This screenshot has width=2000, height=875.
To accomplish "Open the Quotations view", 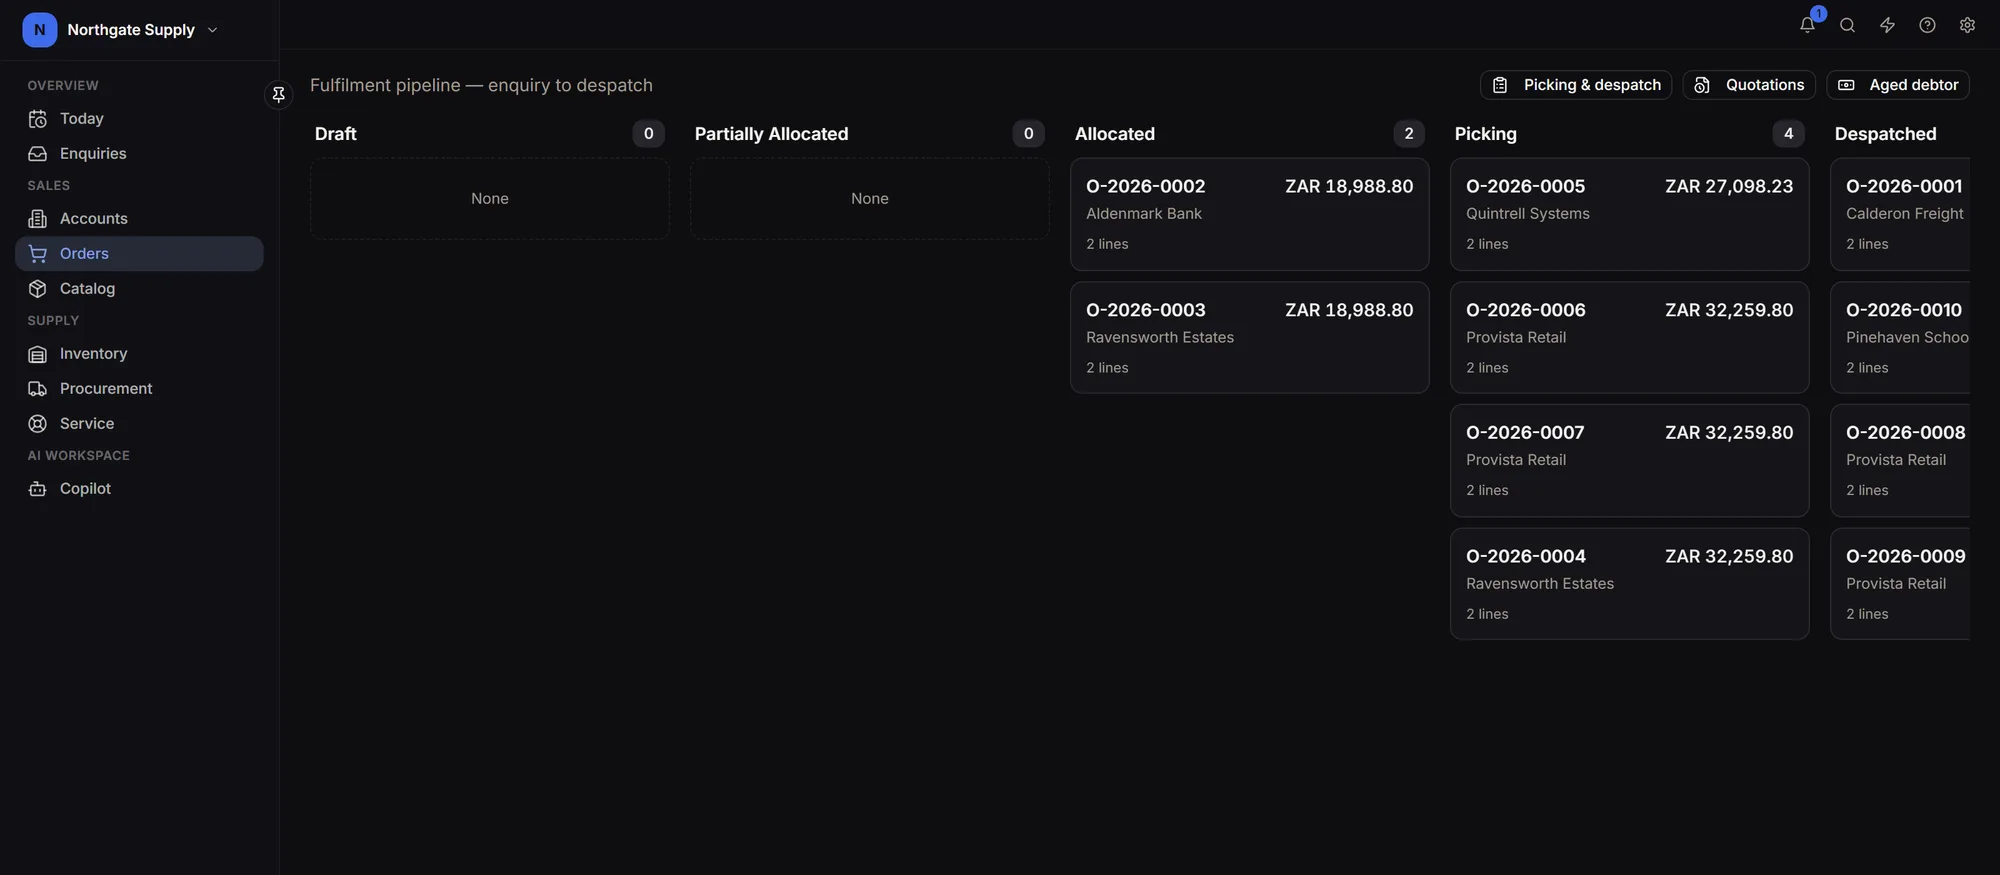I will pyautogui.click(x=1749, y=85).
